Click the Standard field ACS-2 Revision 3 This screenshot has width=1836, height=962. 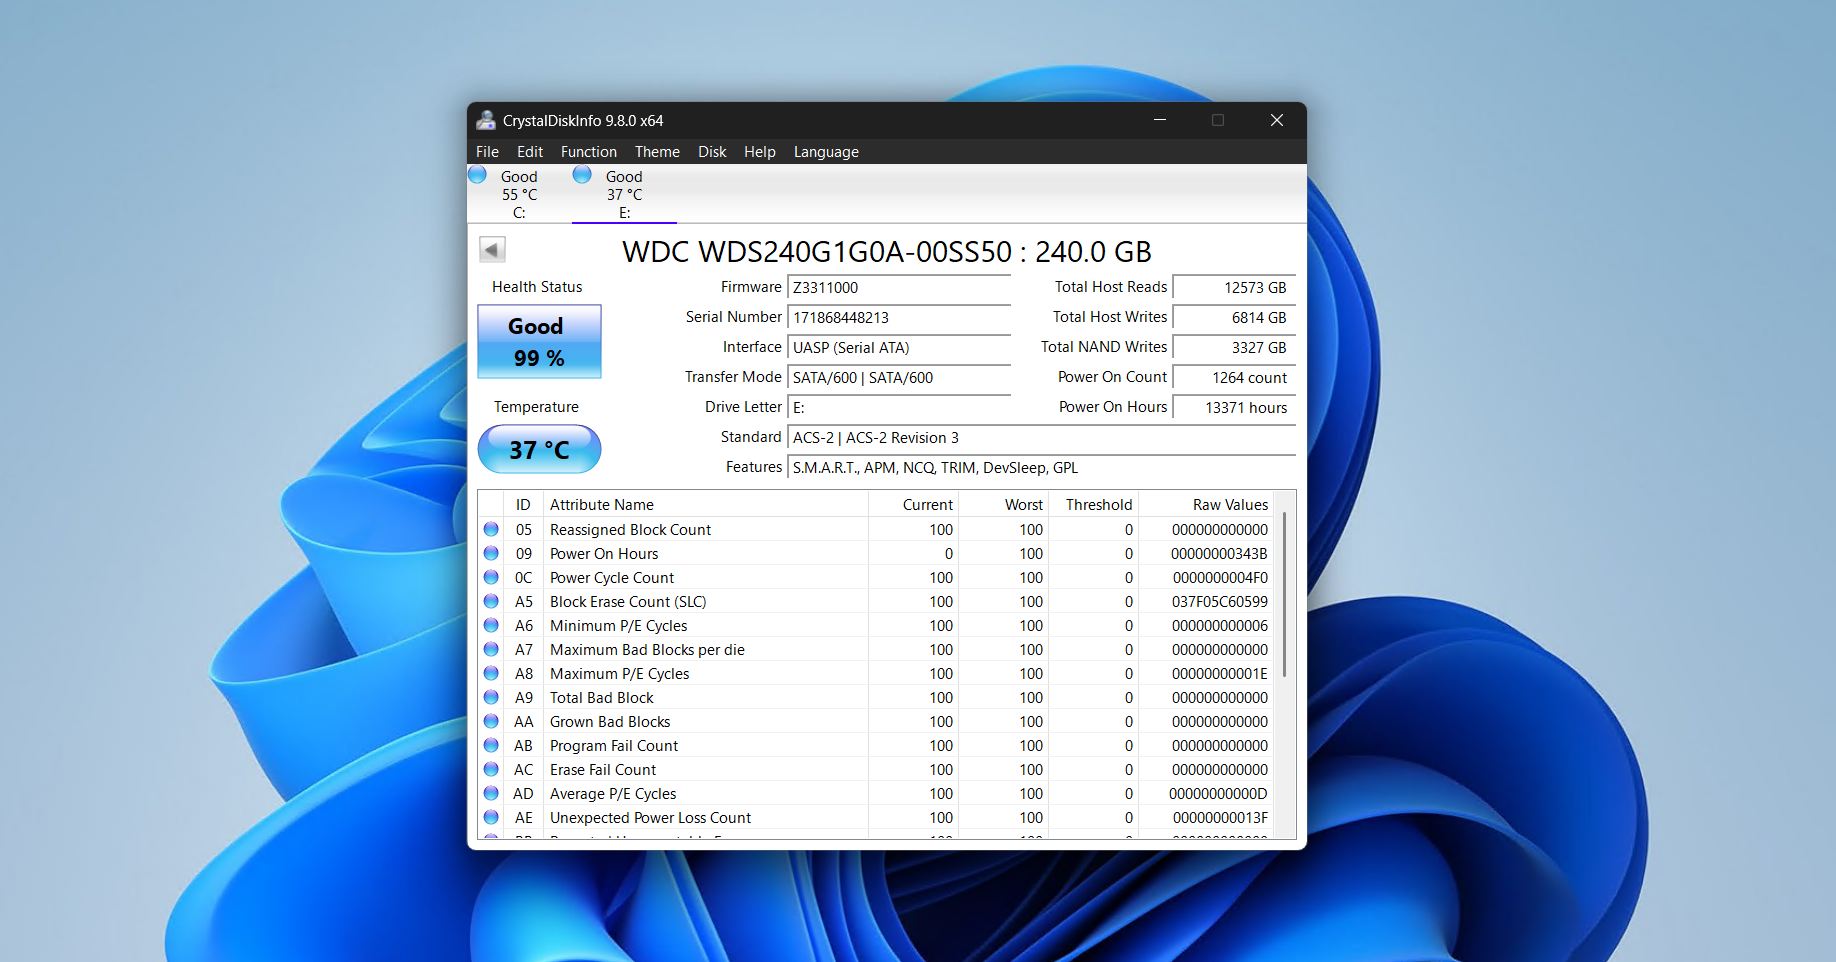point(1041,438)
